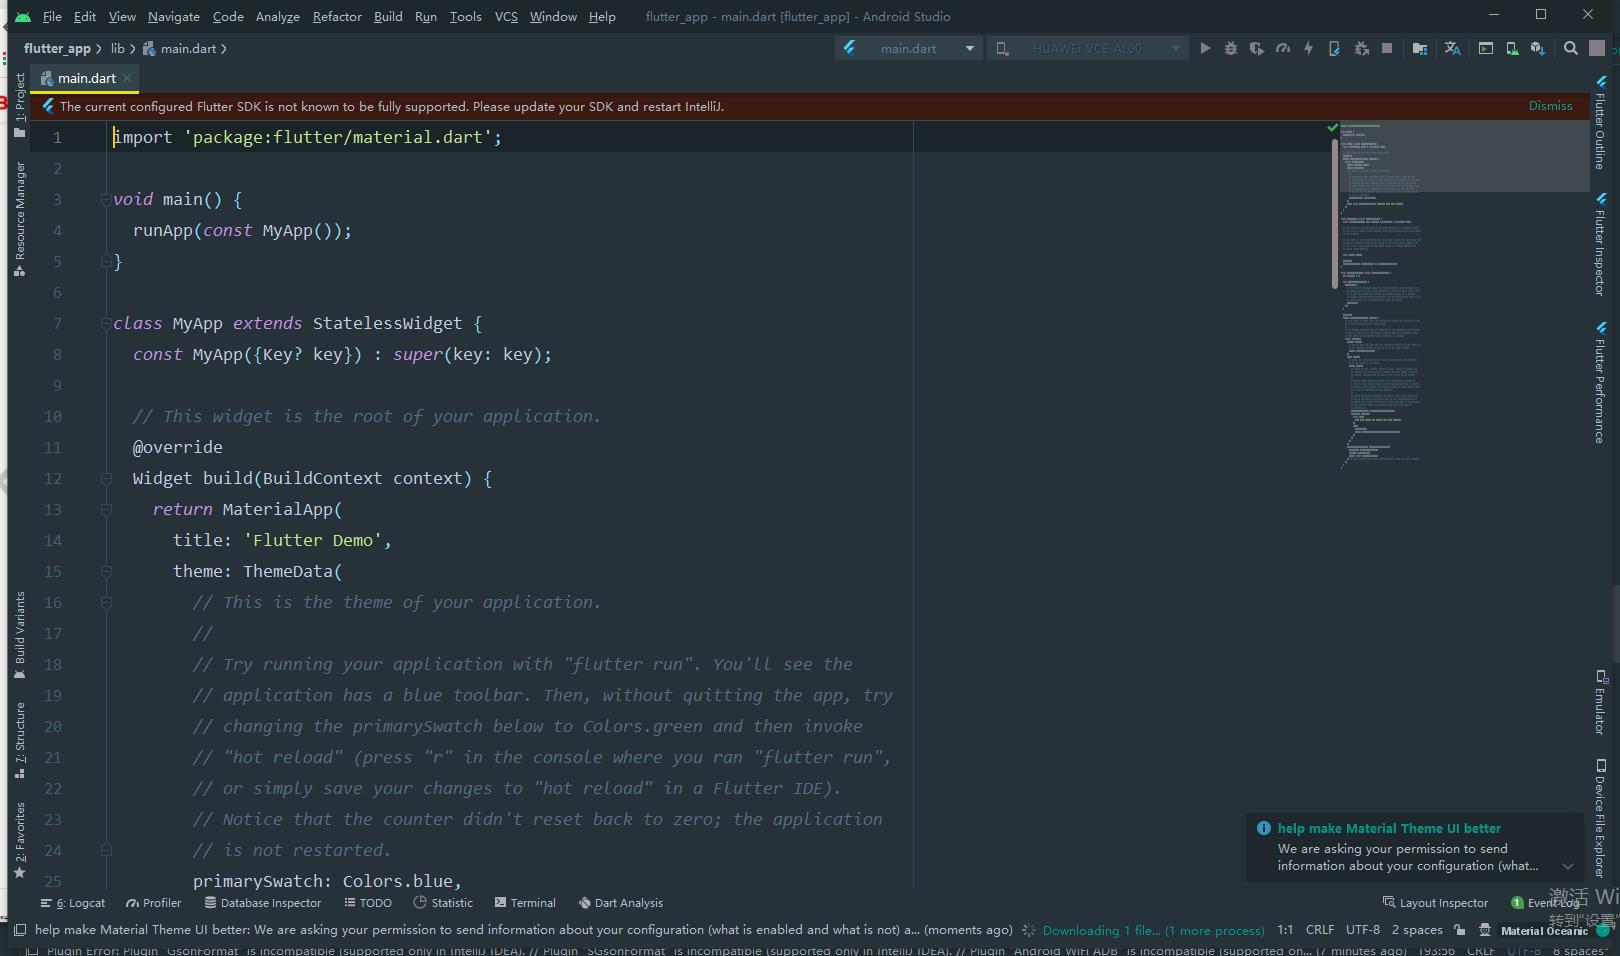This screenshot has width=1620, height=956.
Task: Click the code minimap preview
Action: point(1463,295)
